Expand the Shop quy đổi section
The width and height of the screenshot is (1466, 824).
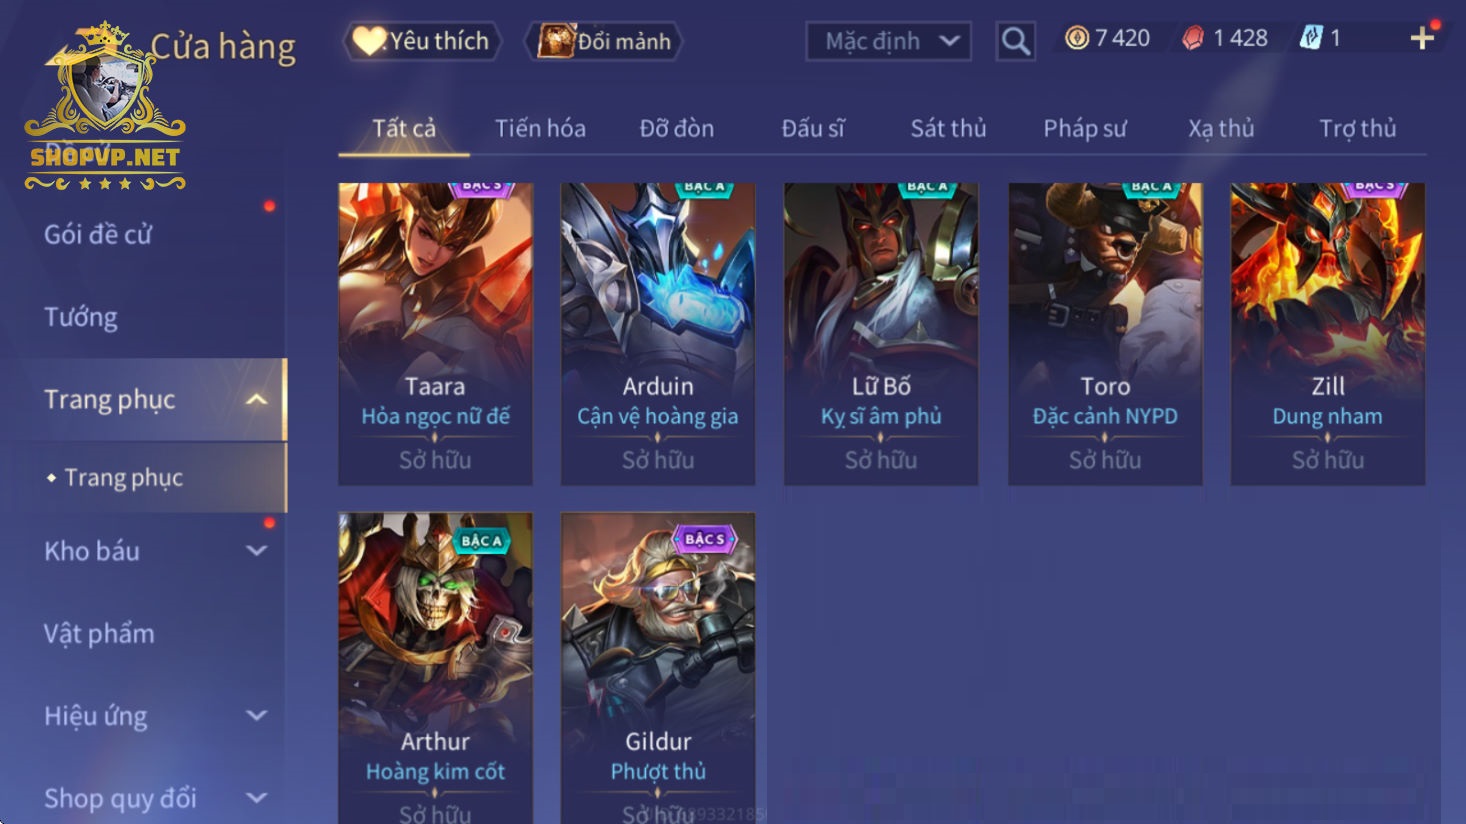click(x=257, y=798)
